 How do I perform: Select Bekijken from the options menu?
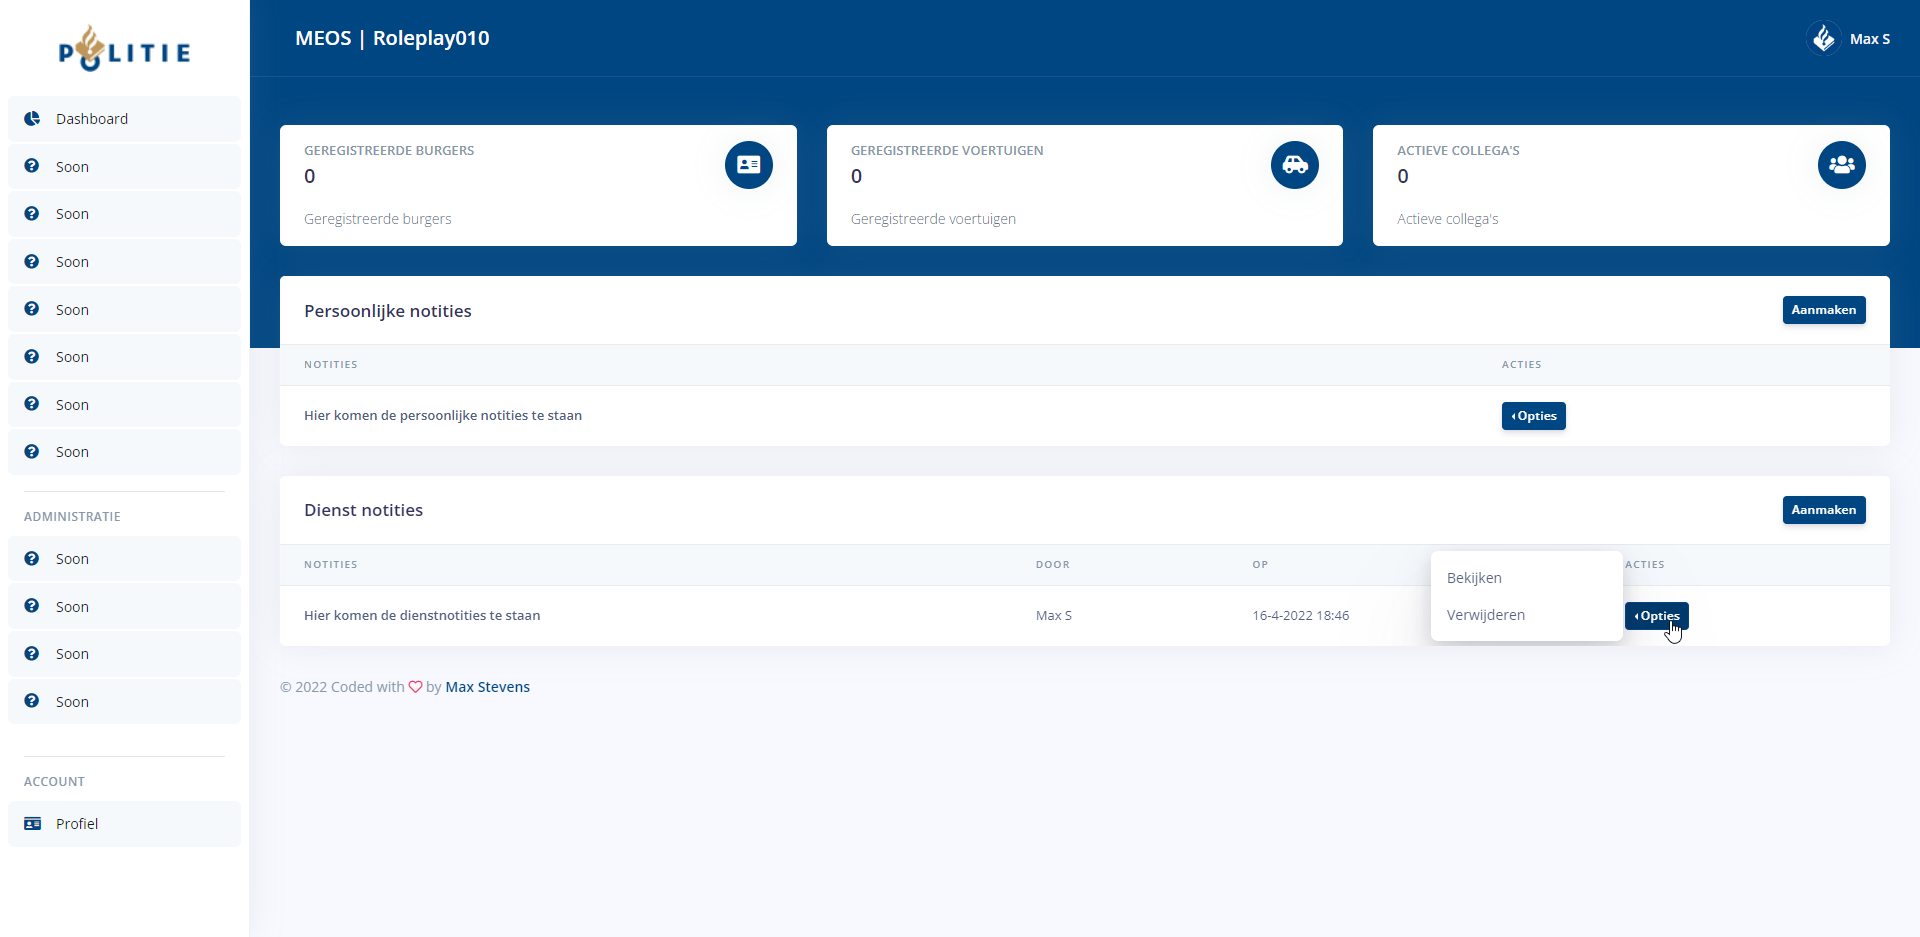pos(1474,578)
